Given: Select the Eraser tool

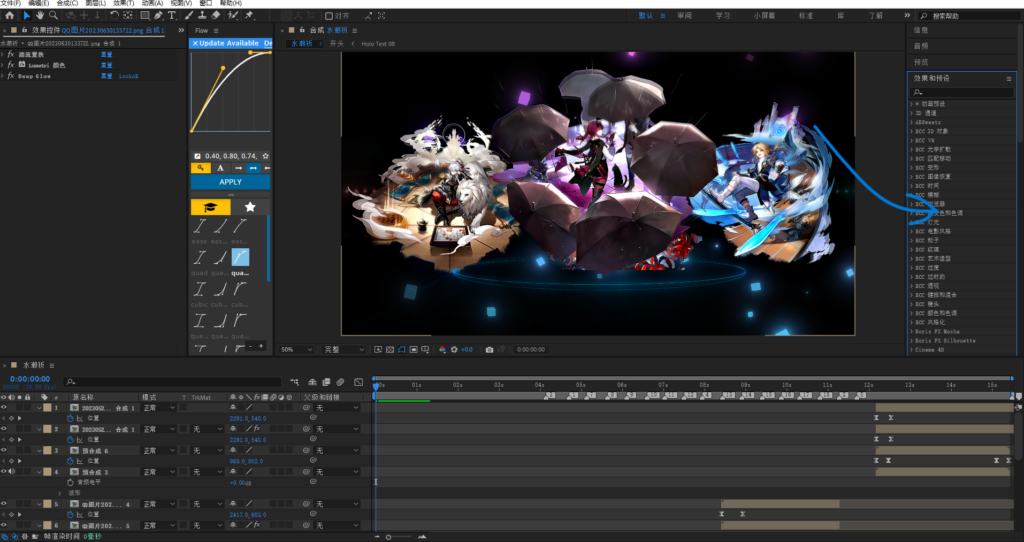Looking at the screenshot, I should (x=216, y=16).
